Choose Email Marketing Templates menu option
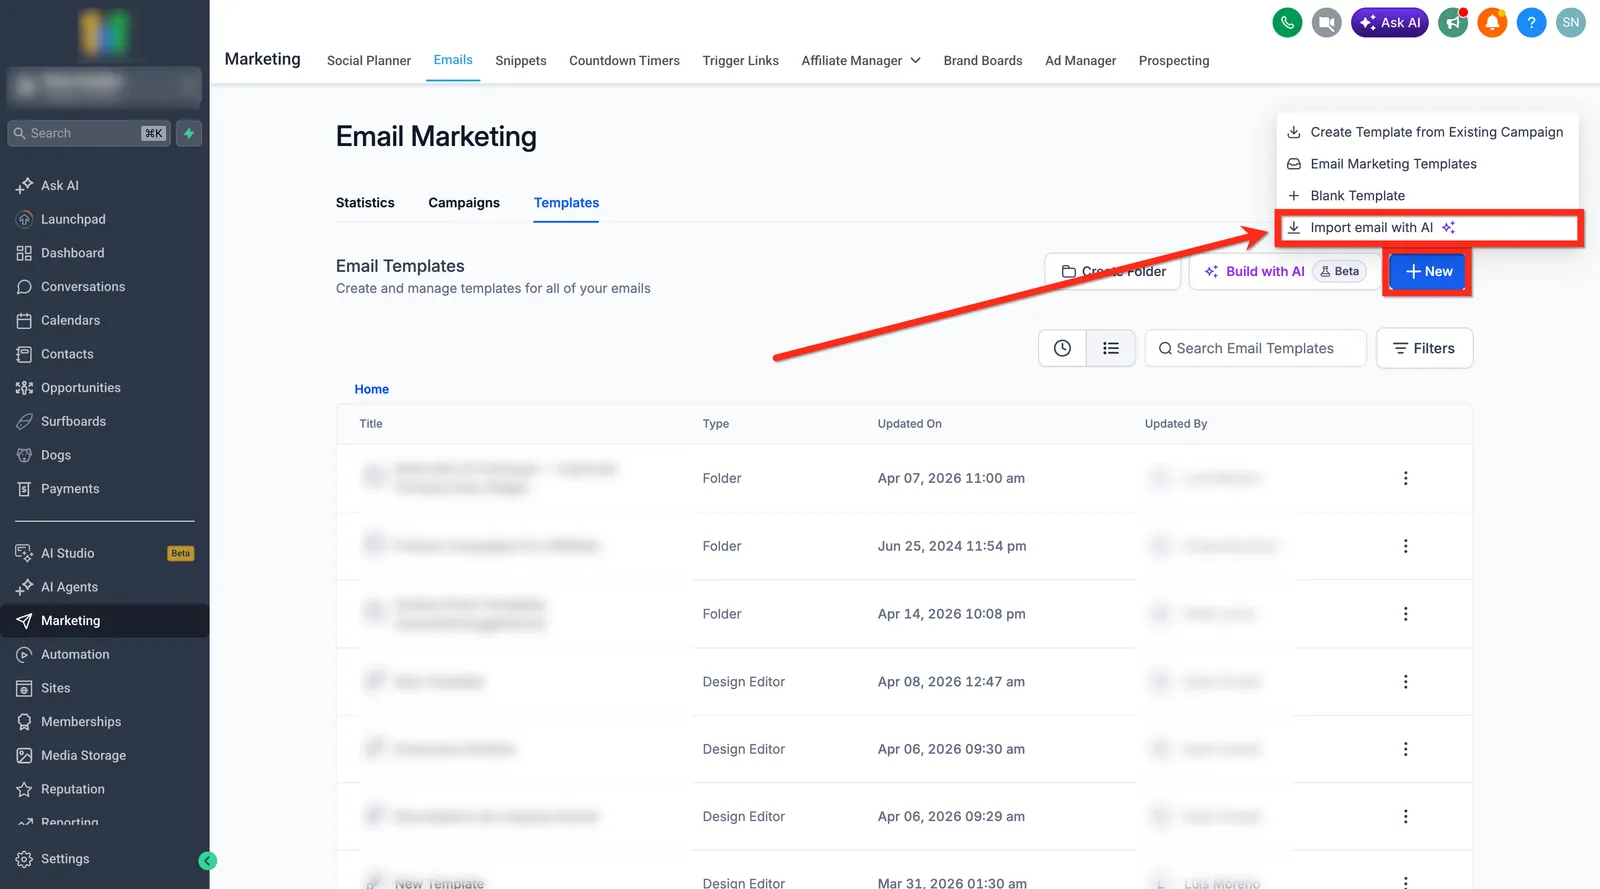This screenshot has width=1600, height=889. point(1427,164)
